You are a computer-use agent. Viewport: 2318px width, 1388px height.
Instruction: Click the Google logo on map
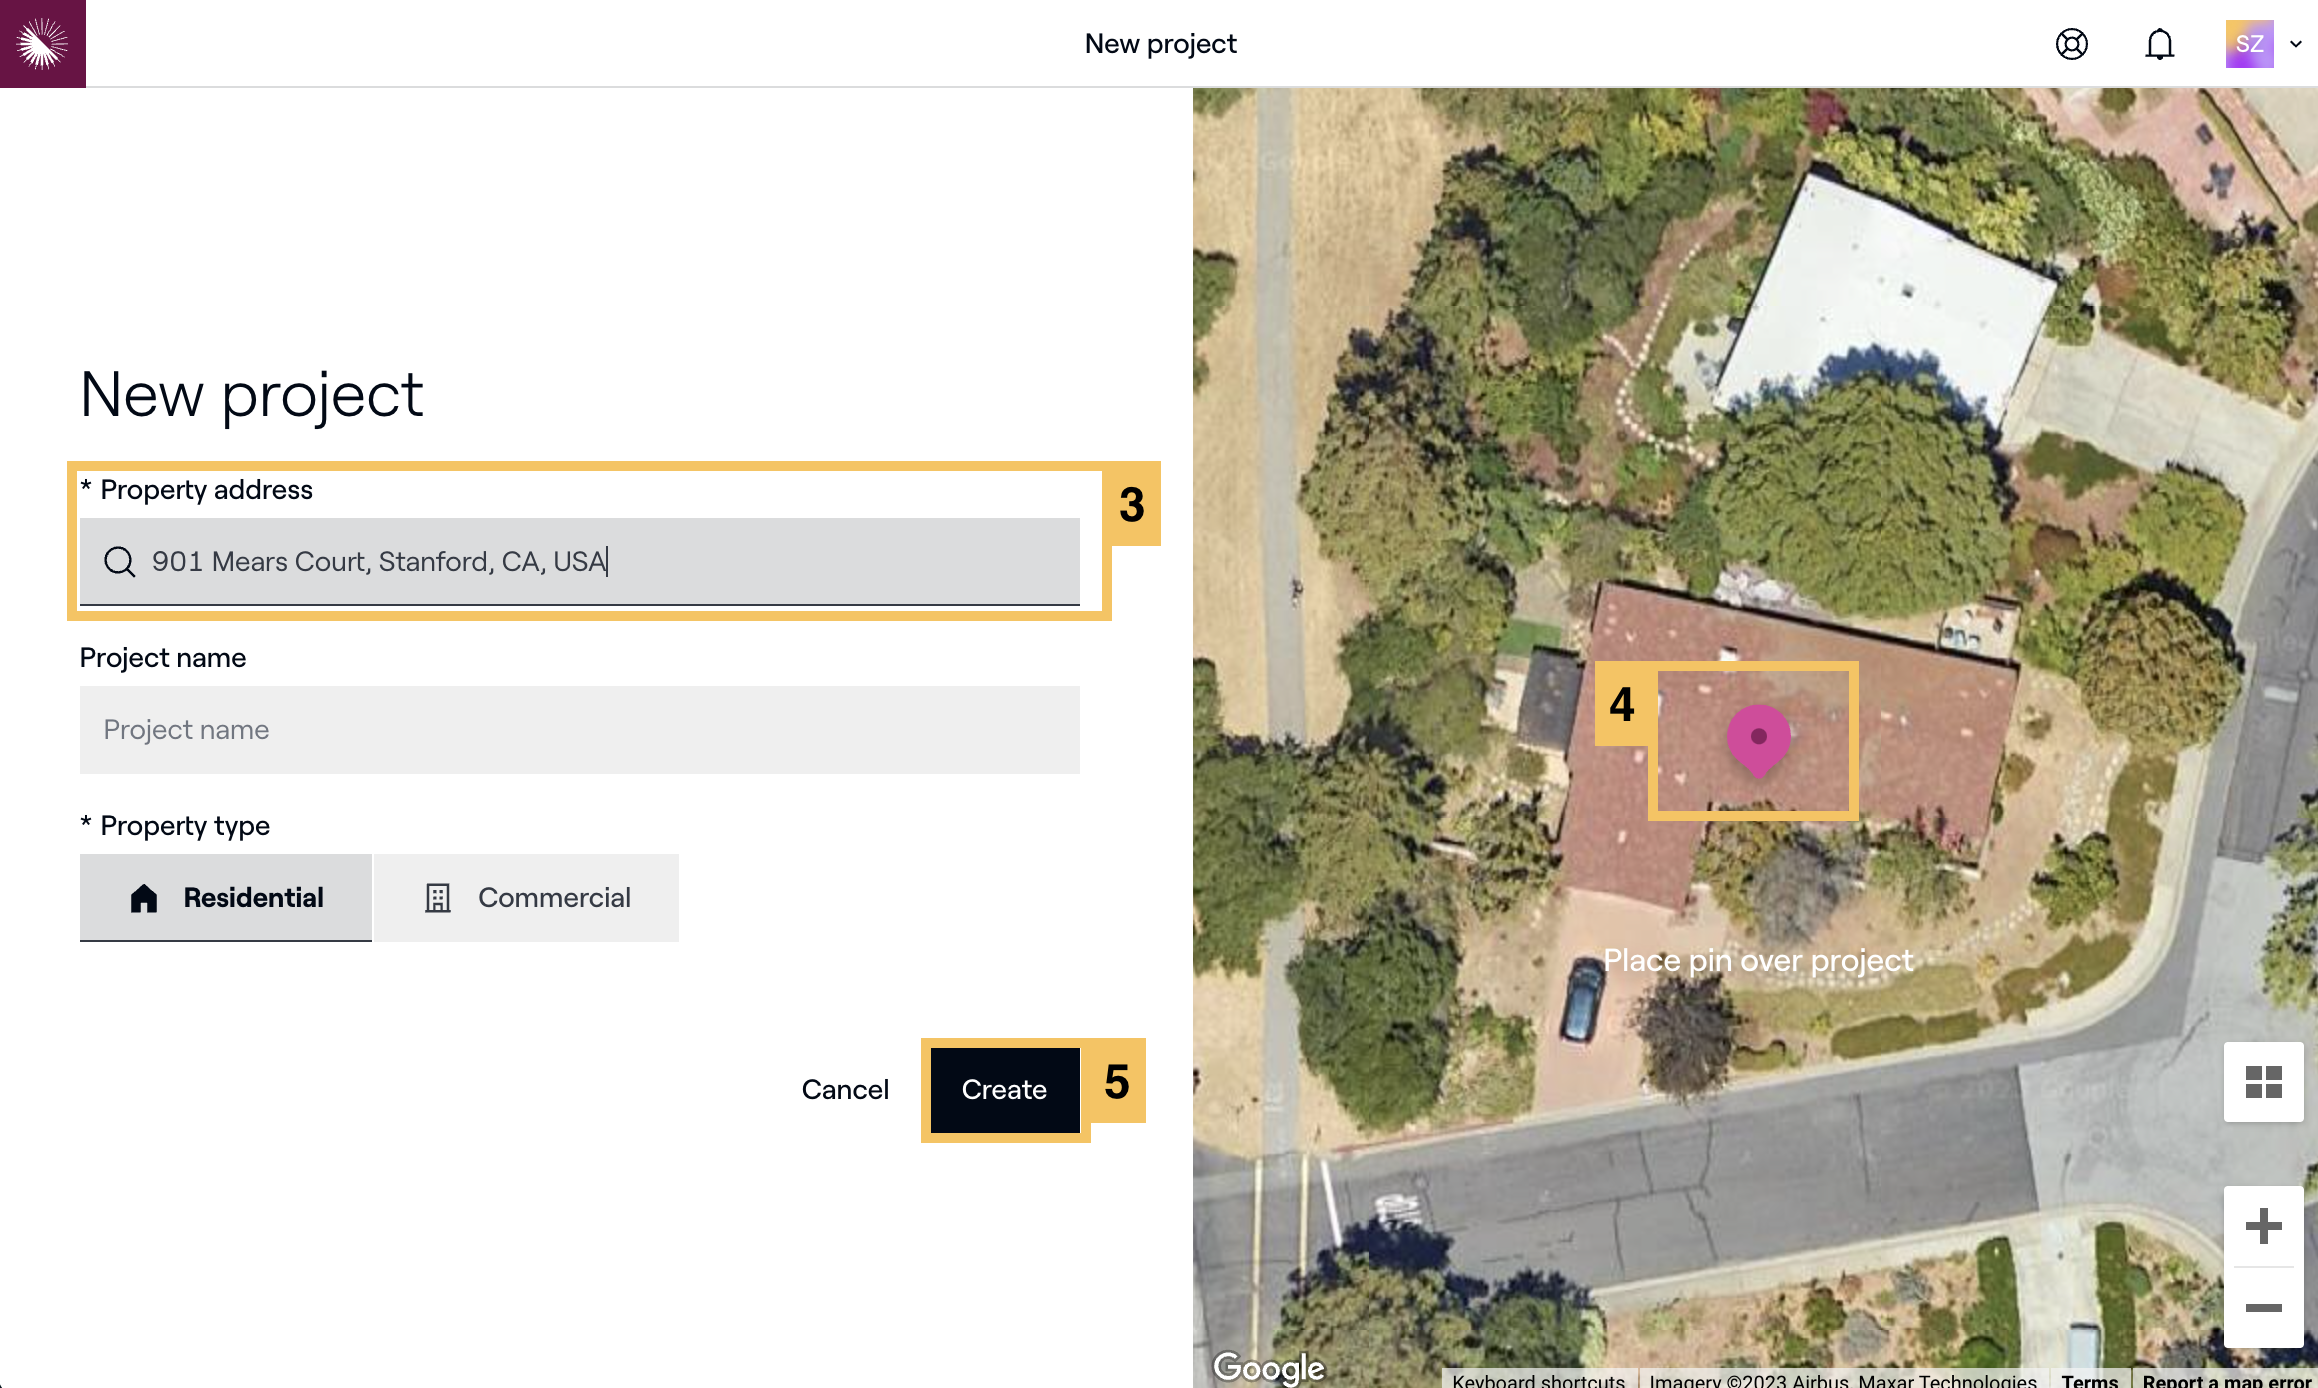[1268, 1366]
